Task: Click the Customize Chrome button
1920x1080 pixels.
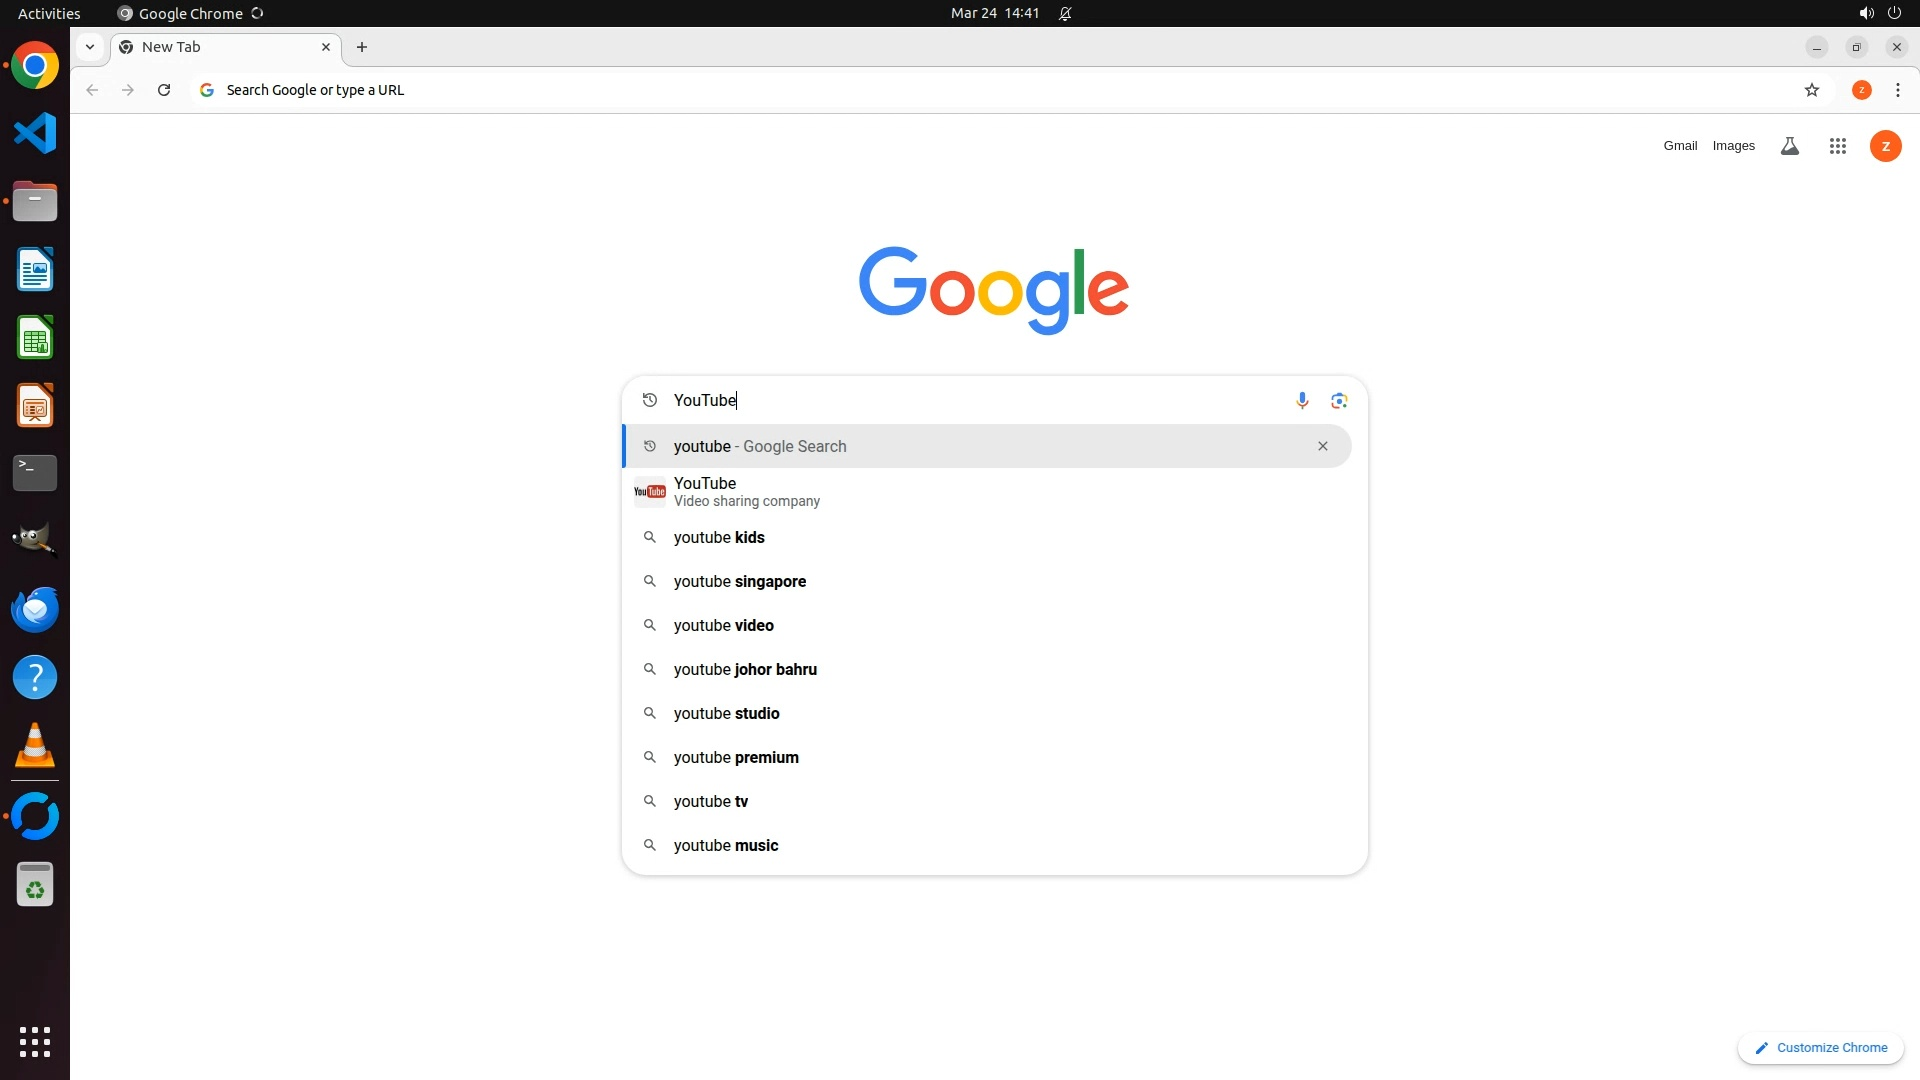Action: pyautogui.click(x=1820, y=1047)
